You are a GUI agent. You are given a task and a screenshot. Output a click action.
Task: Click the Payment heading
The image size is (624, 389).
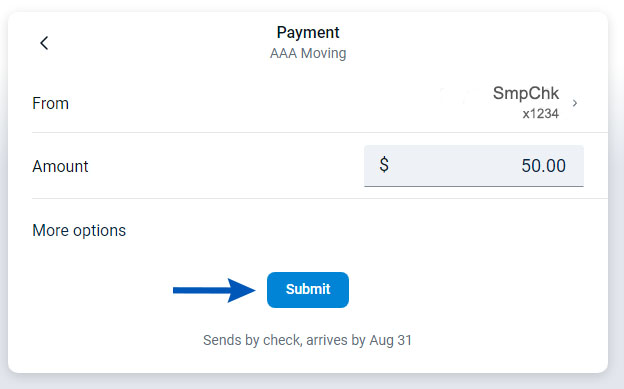pos(308,32)
